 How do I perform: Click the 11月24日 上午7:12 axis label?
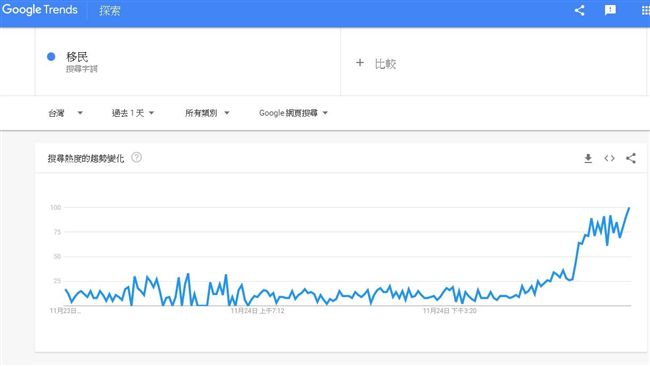(x=257, y=310)
